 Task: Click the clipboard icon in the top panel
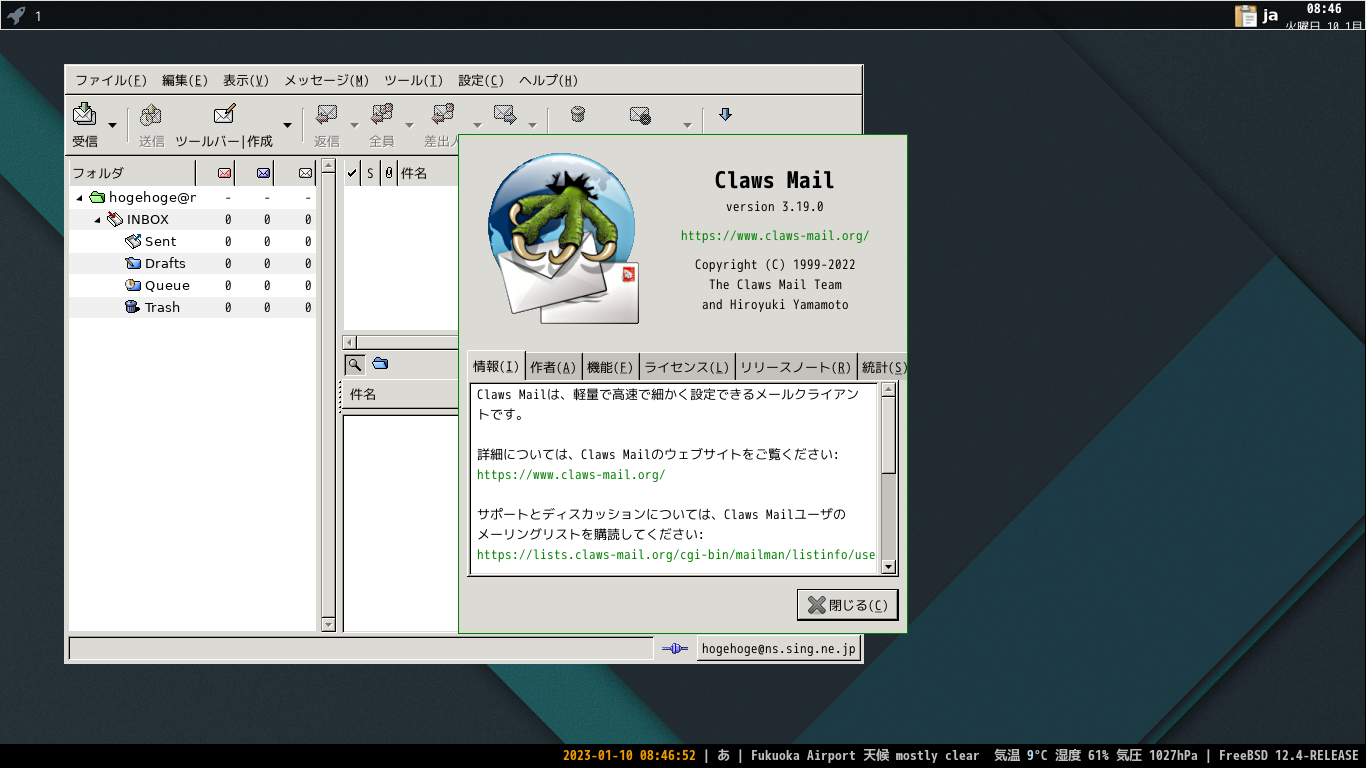(1245, 15)
